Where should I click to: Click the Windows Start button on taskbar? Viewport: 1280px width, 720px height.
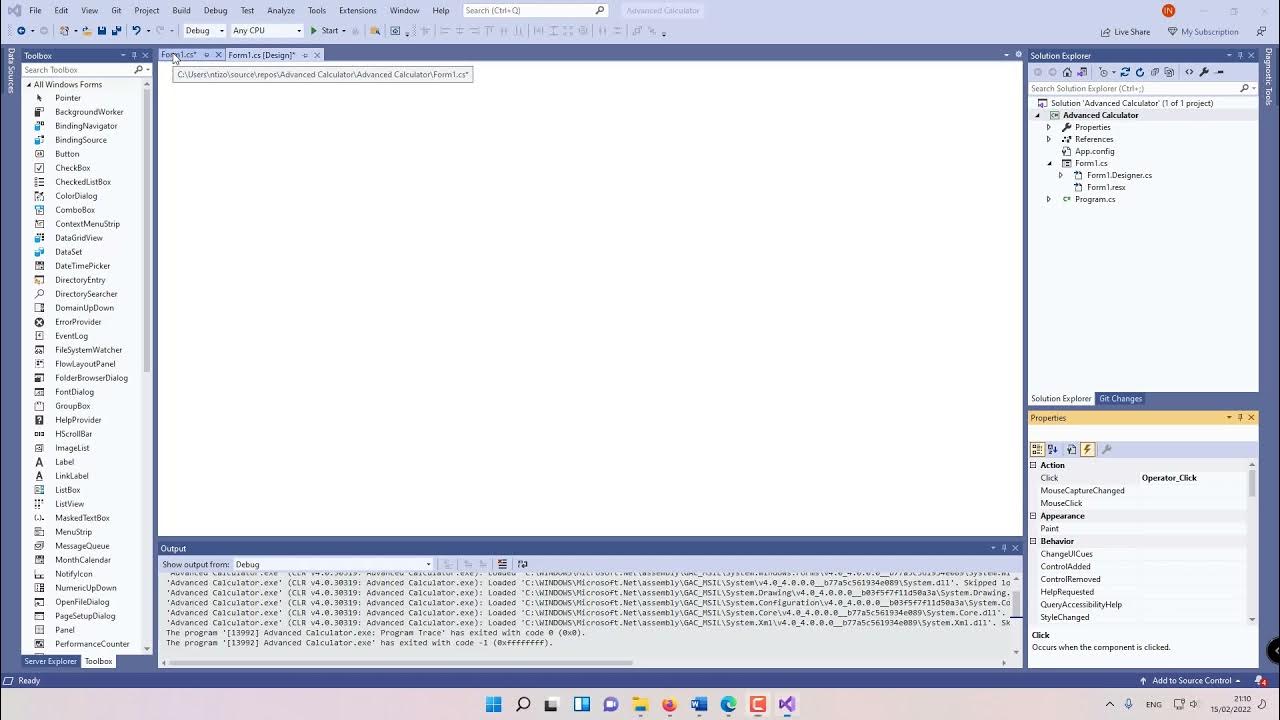tap(493, 704)
